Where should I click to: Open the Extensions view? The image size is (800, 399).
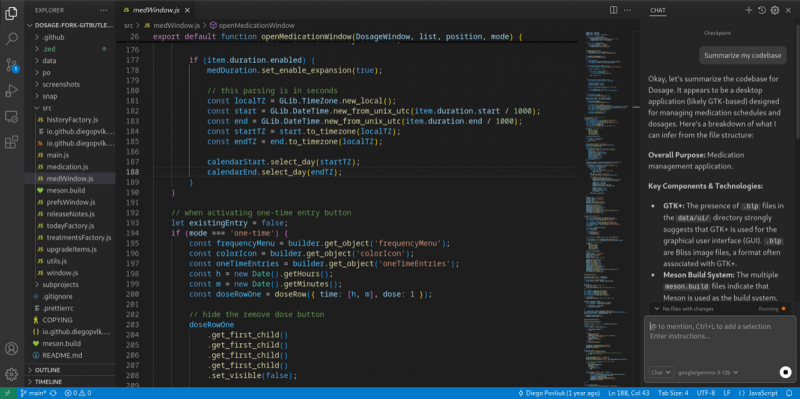click(11, 142)
